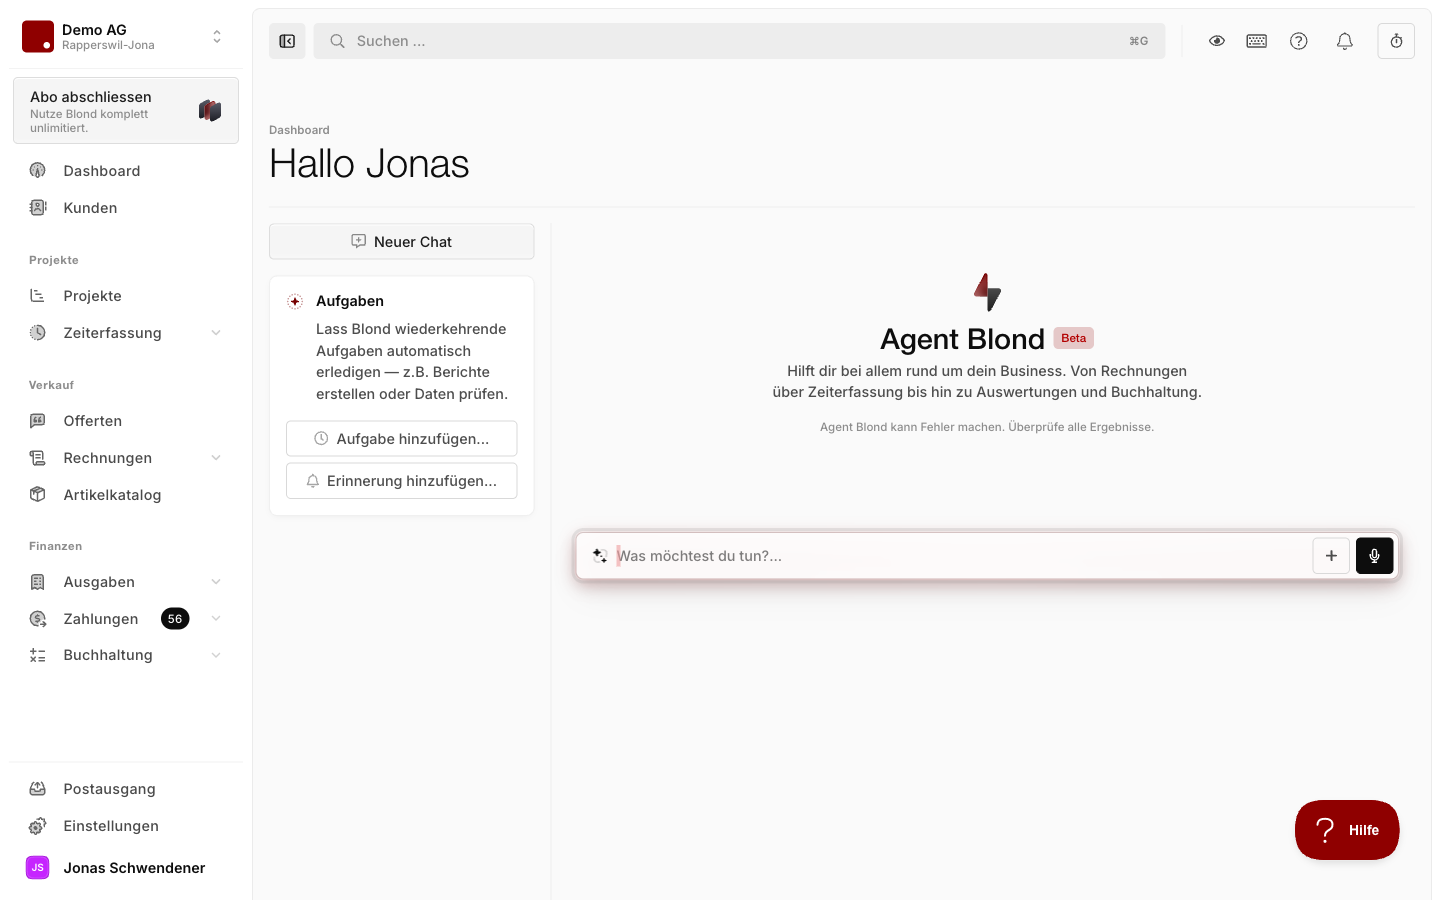Expand the Rechnungen submenu chevron

pos(216,458)
